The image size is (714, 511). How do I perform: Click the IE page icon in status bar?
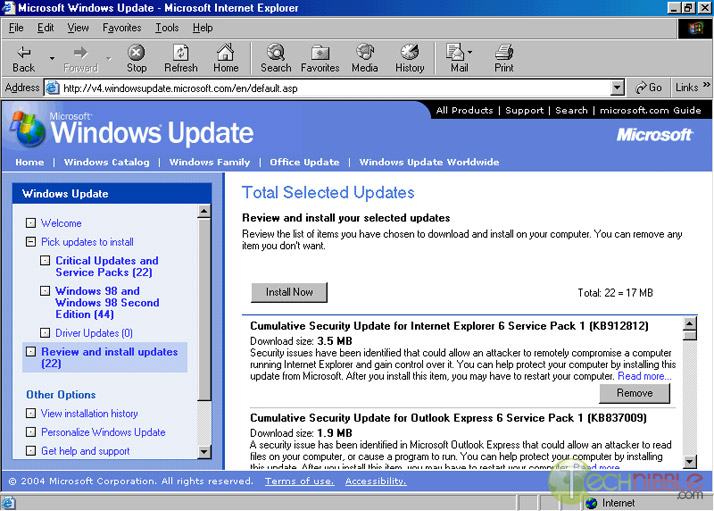click(x=8, y=503)
